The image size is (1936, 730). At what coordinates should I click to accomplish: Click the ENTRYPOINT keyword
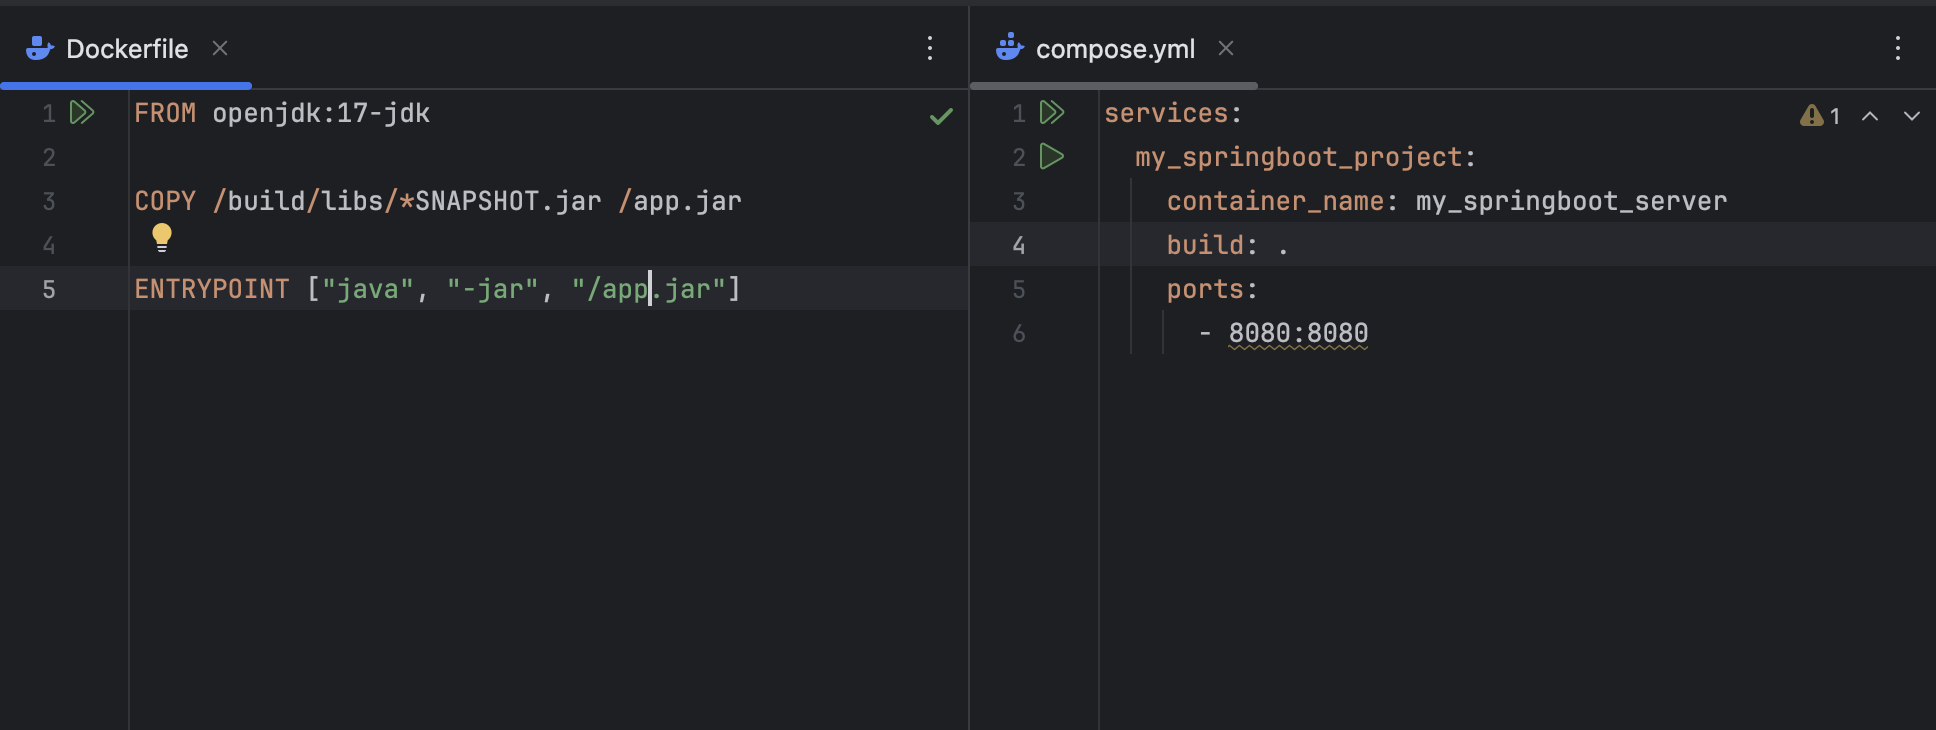pyautogui.click(x=212, y=289)
